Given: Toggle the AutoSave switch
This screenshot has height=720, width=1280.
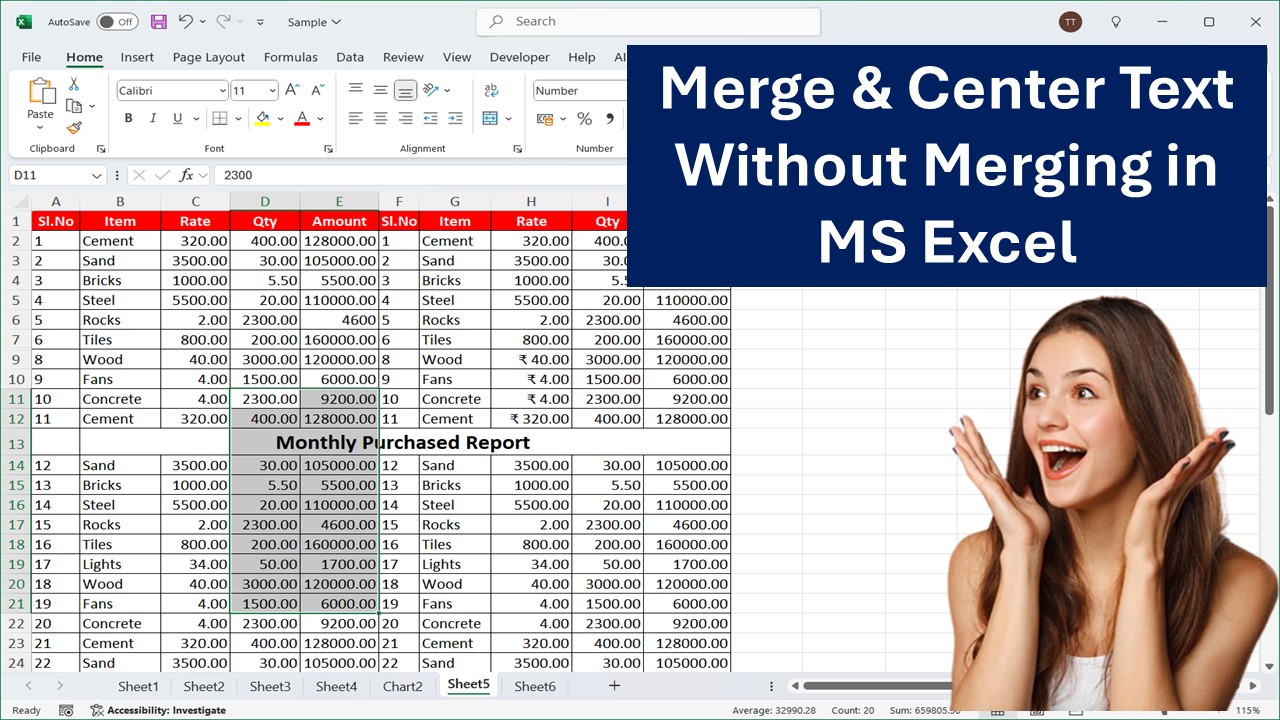Looking at the screenshot, I should coord(118,21).
